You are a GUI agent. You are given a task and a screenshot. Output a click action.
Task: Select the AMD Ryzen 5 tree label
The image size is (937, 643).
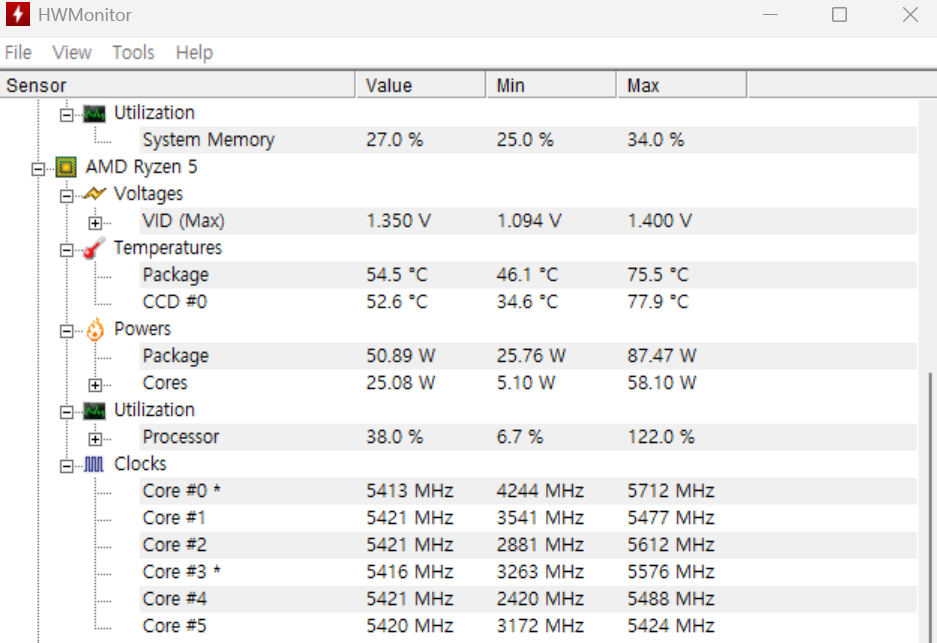[141, 167]
